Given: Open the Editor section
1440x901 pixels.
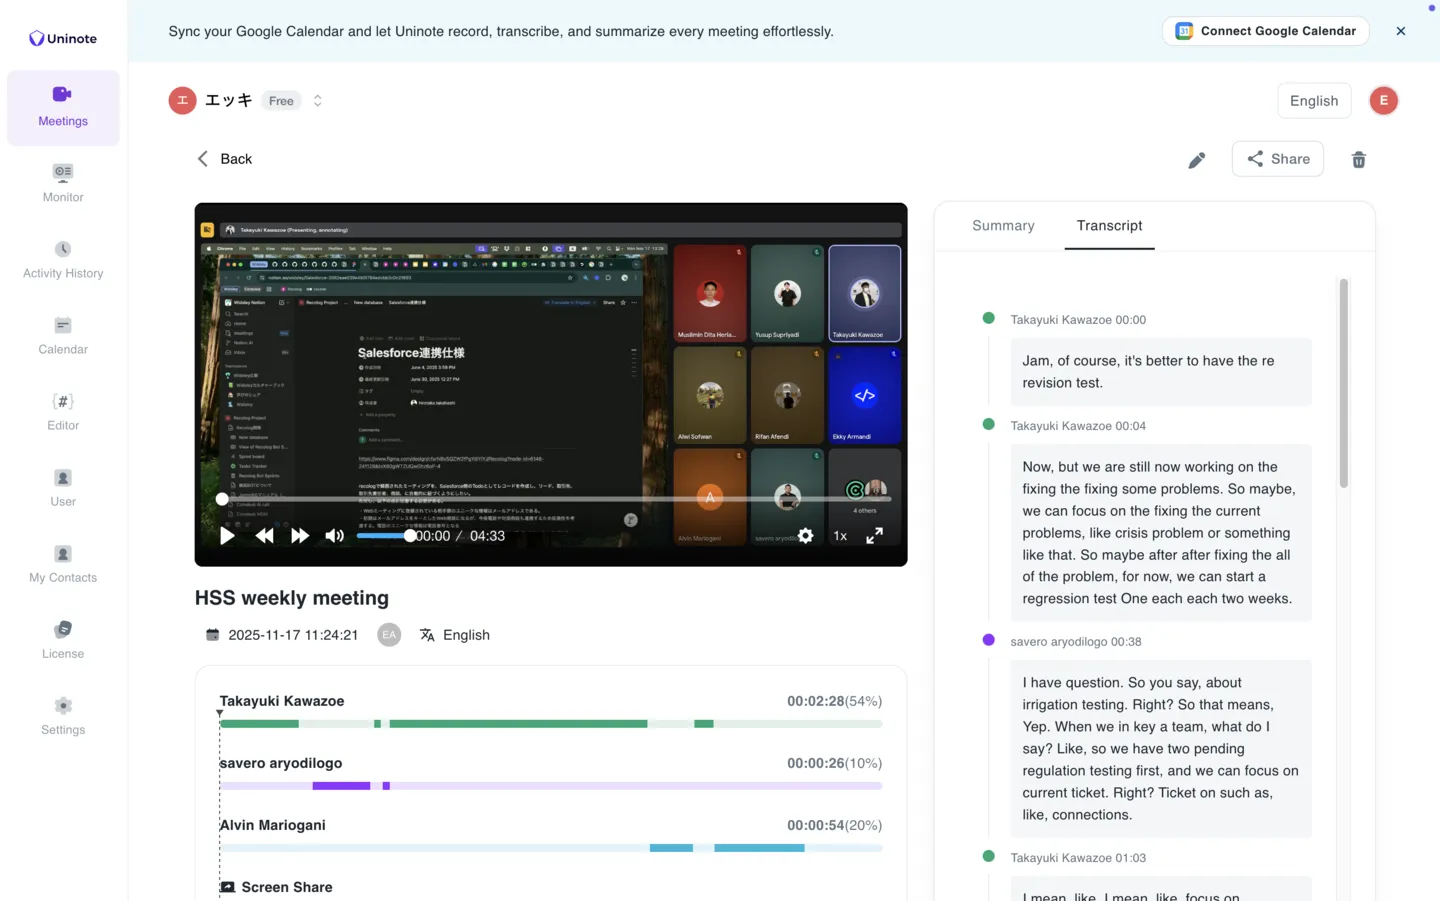Looking at the screenshot, I should coord(63,411).
